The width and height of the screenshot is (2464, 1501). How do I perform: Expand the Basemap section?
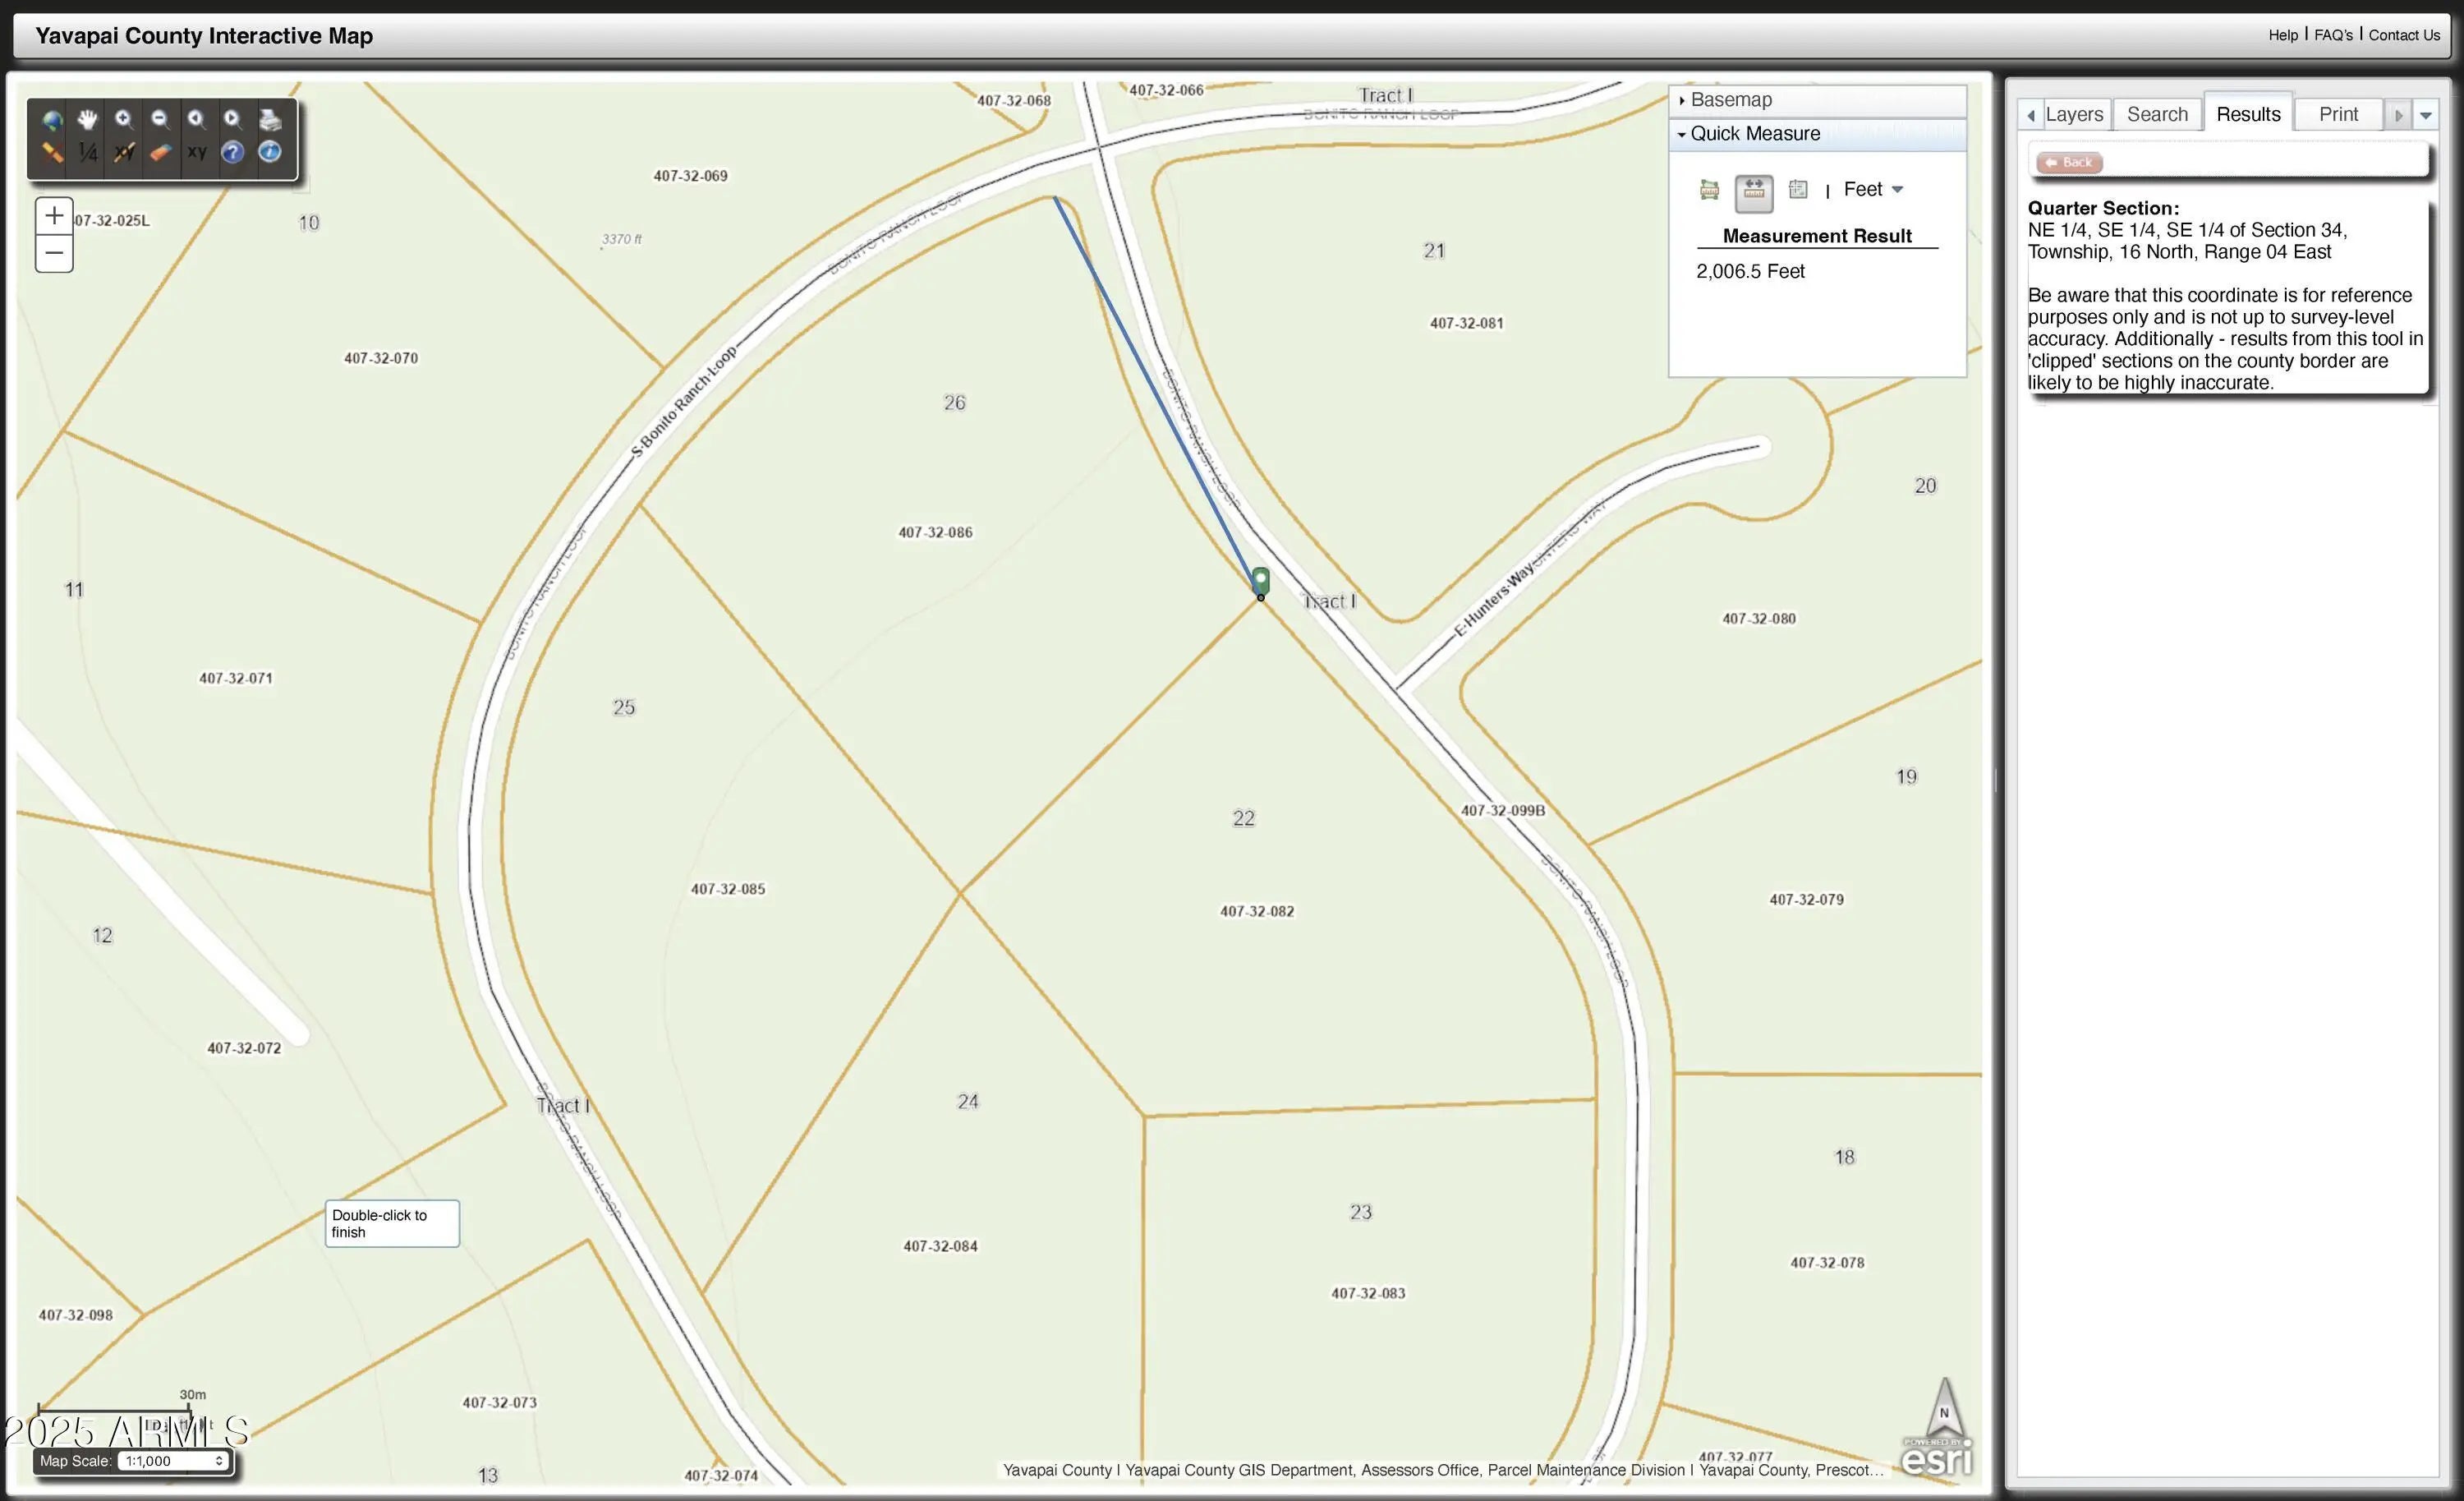(1730, 100)
